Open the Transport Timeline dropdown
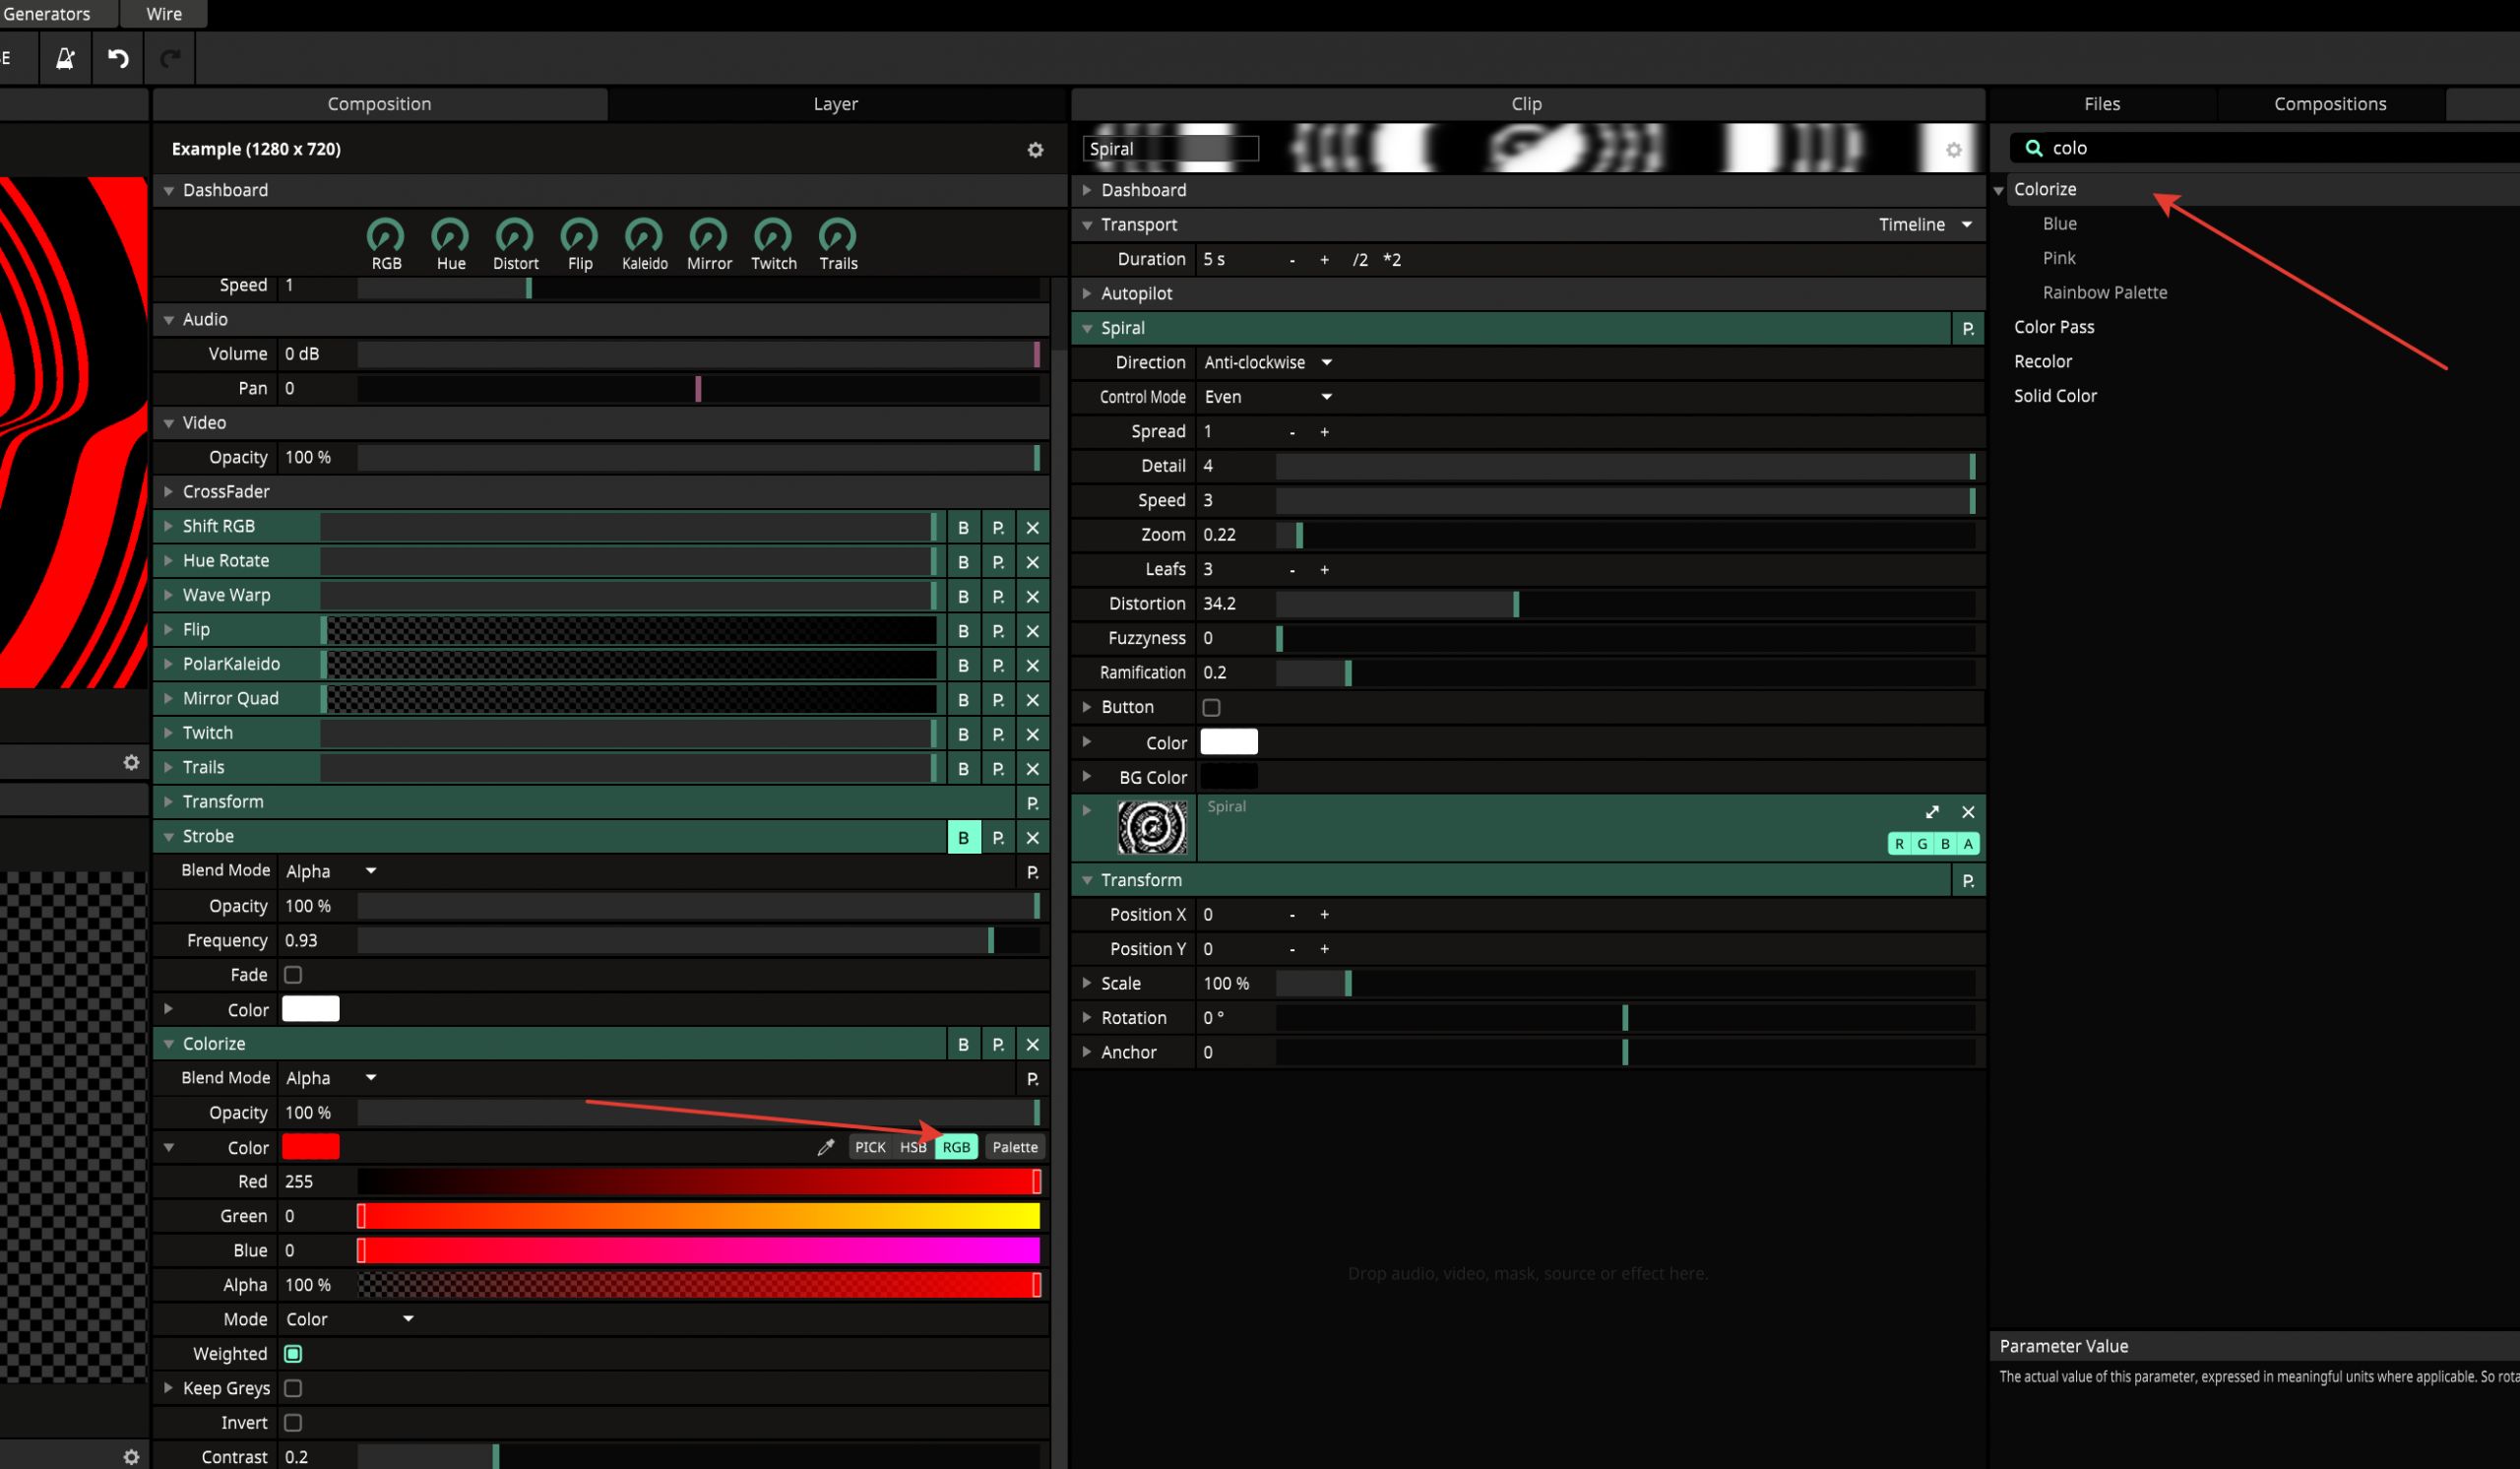 point(1925,225)
